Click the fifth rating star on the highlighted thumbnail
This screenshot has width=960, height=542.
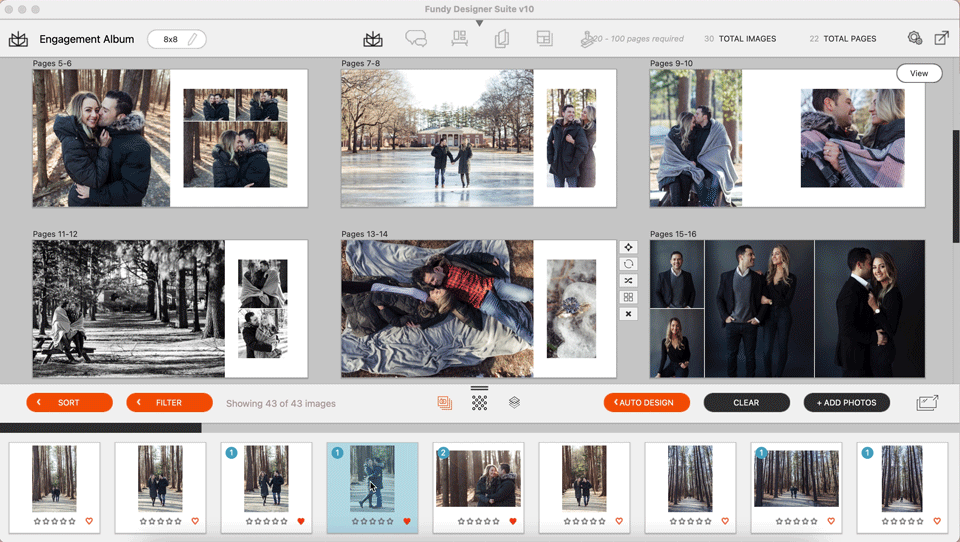pyautogui.click(x=390, y=521)
